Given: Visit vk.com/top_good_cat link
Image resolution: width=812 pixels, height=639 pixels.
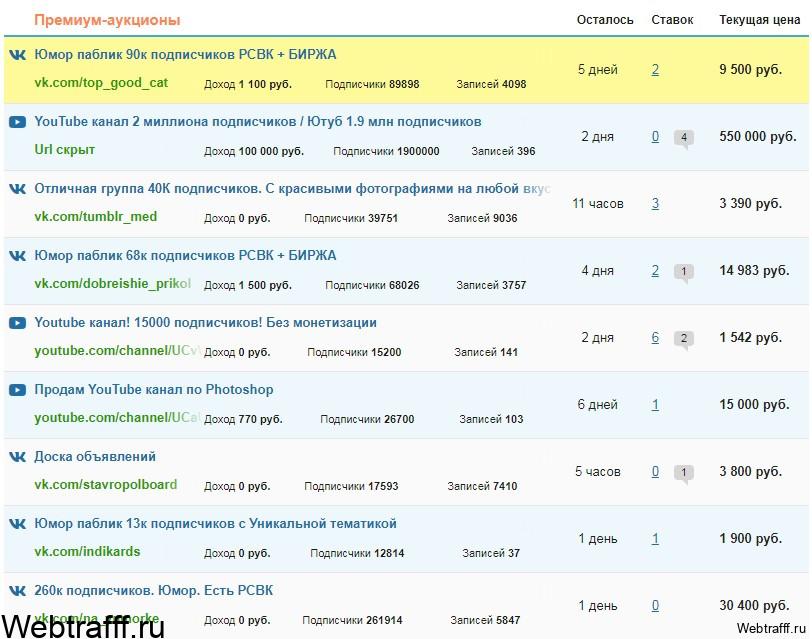Looking at the screenshot, I should (101, 83).
